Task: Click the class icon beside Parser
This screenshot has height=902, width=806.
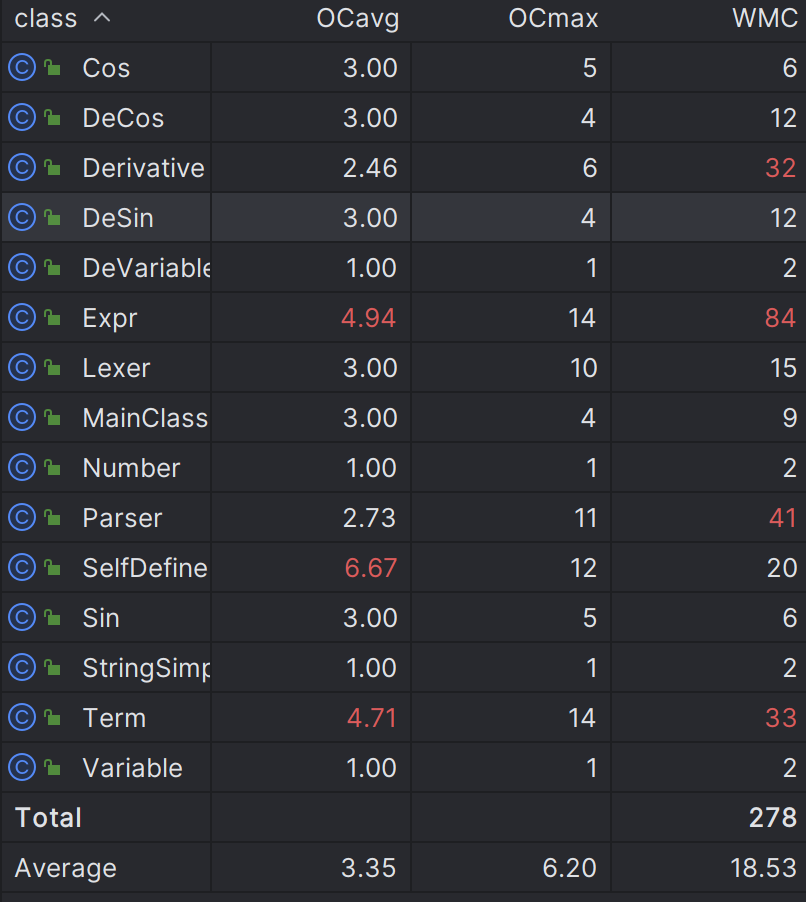Action: tap(22, 518)
